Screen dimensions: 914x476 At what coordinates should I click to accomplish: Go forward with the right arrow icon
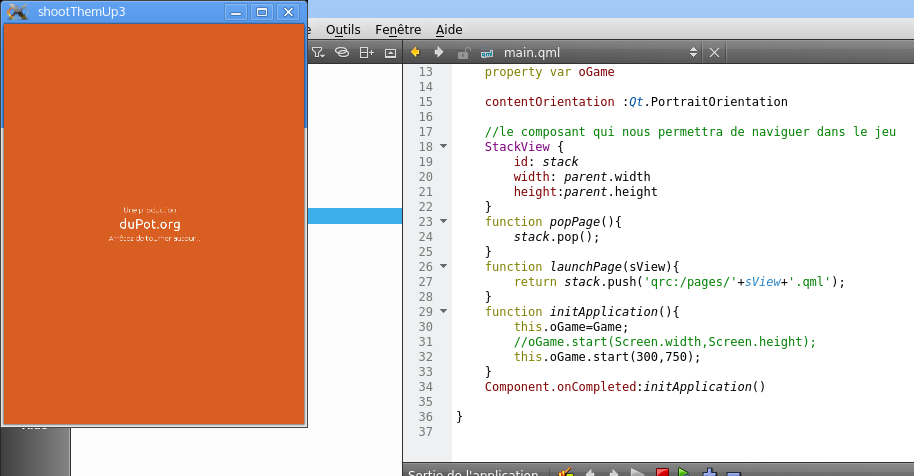438,52
